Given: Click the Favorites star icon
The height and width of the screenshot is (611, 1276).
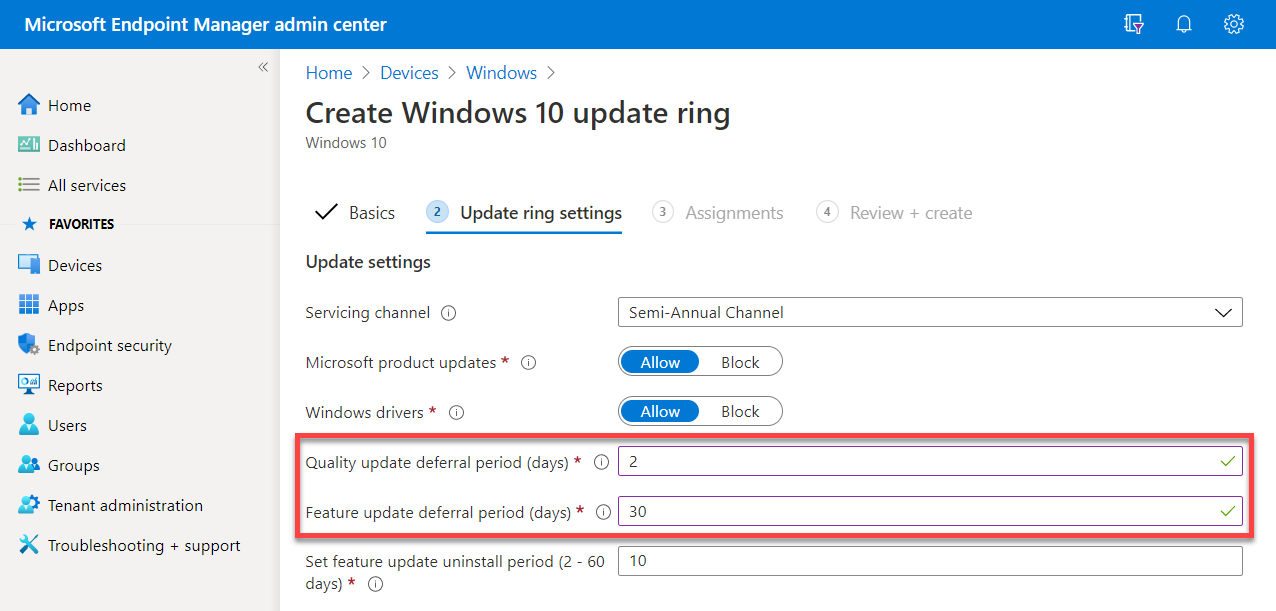Looking at the screenshot, I should (x=29, y=224).
